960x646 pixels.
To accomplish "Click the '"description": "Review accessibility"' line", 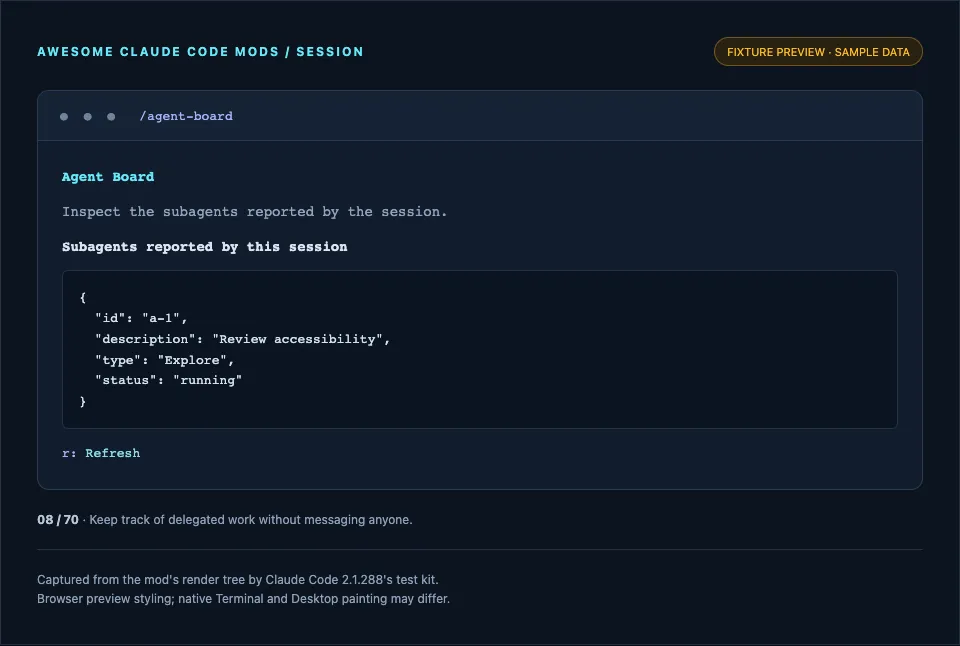I will pyautogui.click(x=242, y=339).
